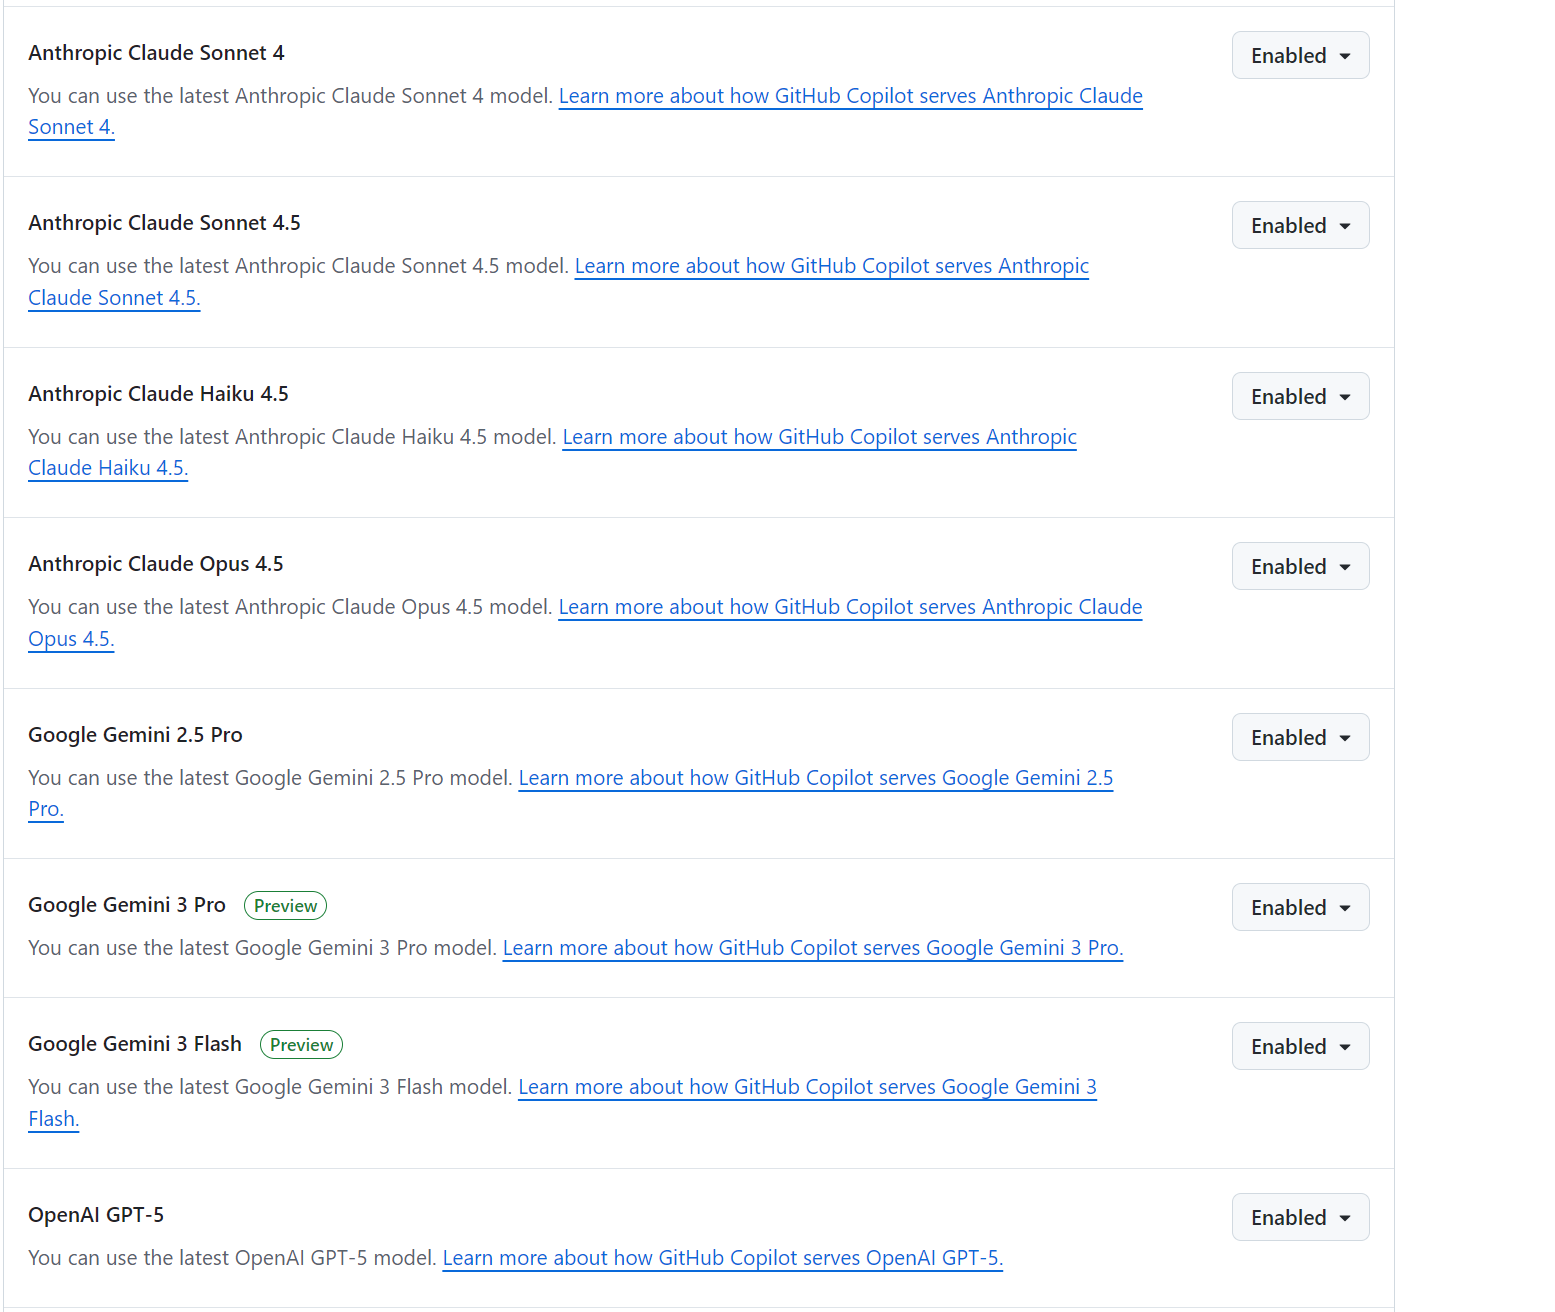Open Enabled dropdown for Claude Sonnet 4.5
The image size is (1555, 1312).
pyautogui.click(x=1300, y=225)
